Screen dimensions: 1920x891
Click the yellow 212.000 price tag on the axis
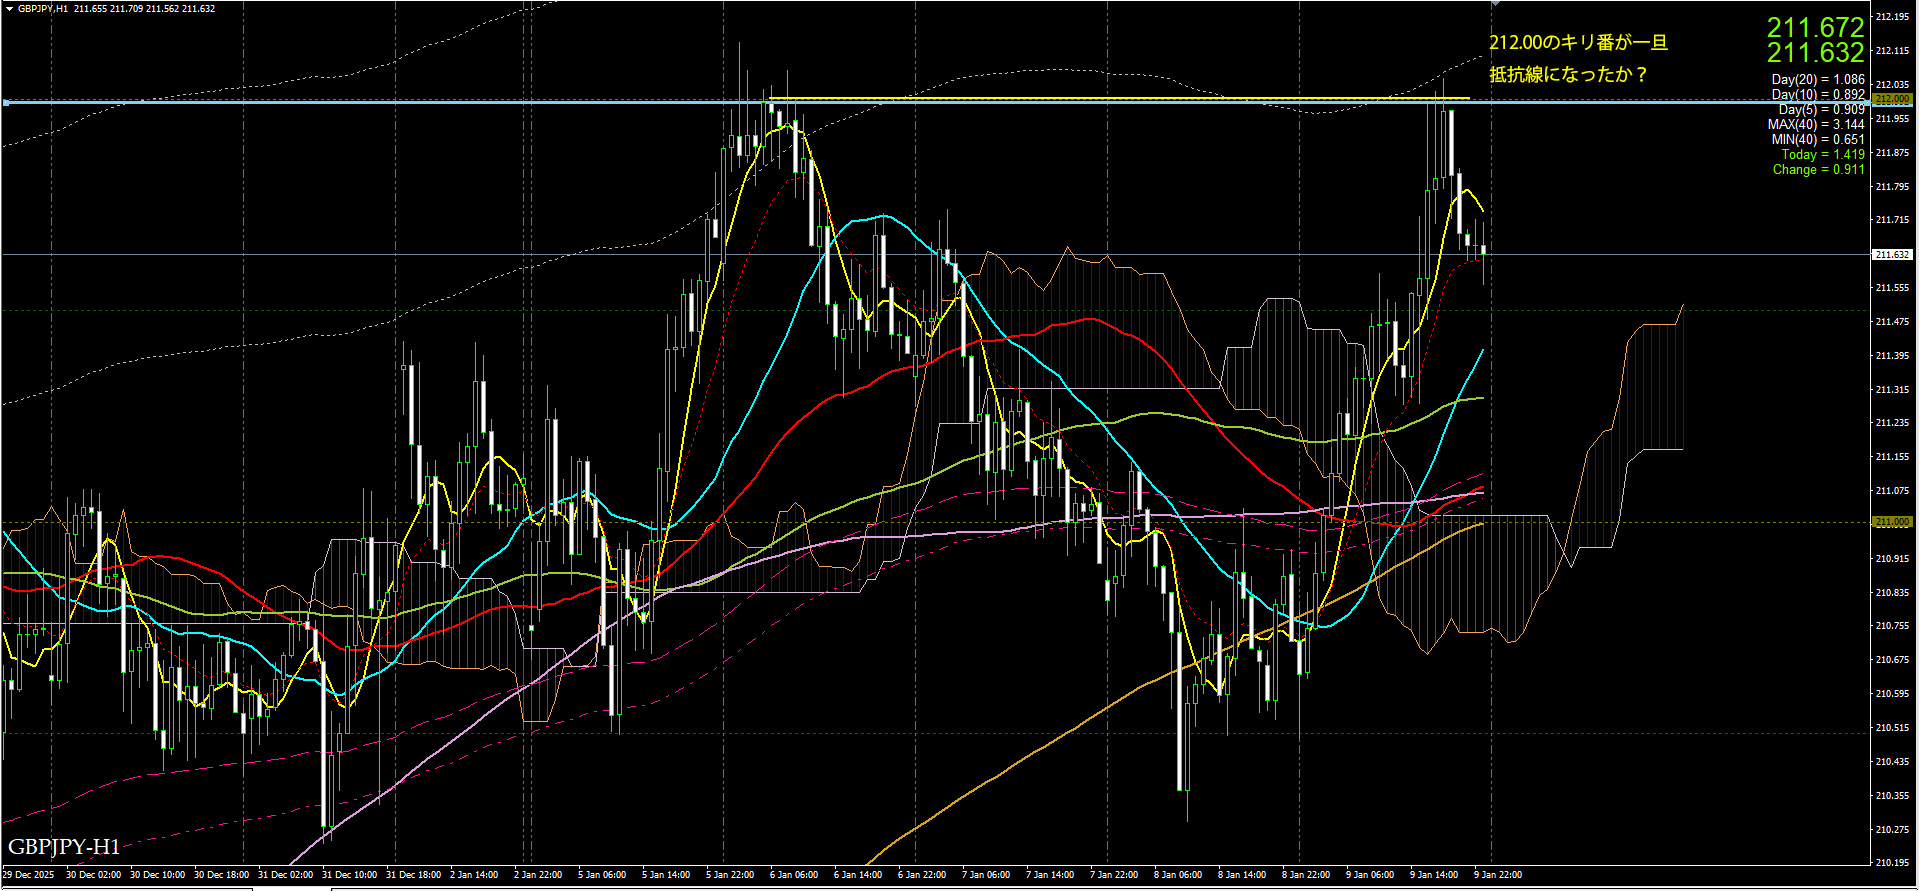pyautogui.click(x=1892, y=99)
